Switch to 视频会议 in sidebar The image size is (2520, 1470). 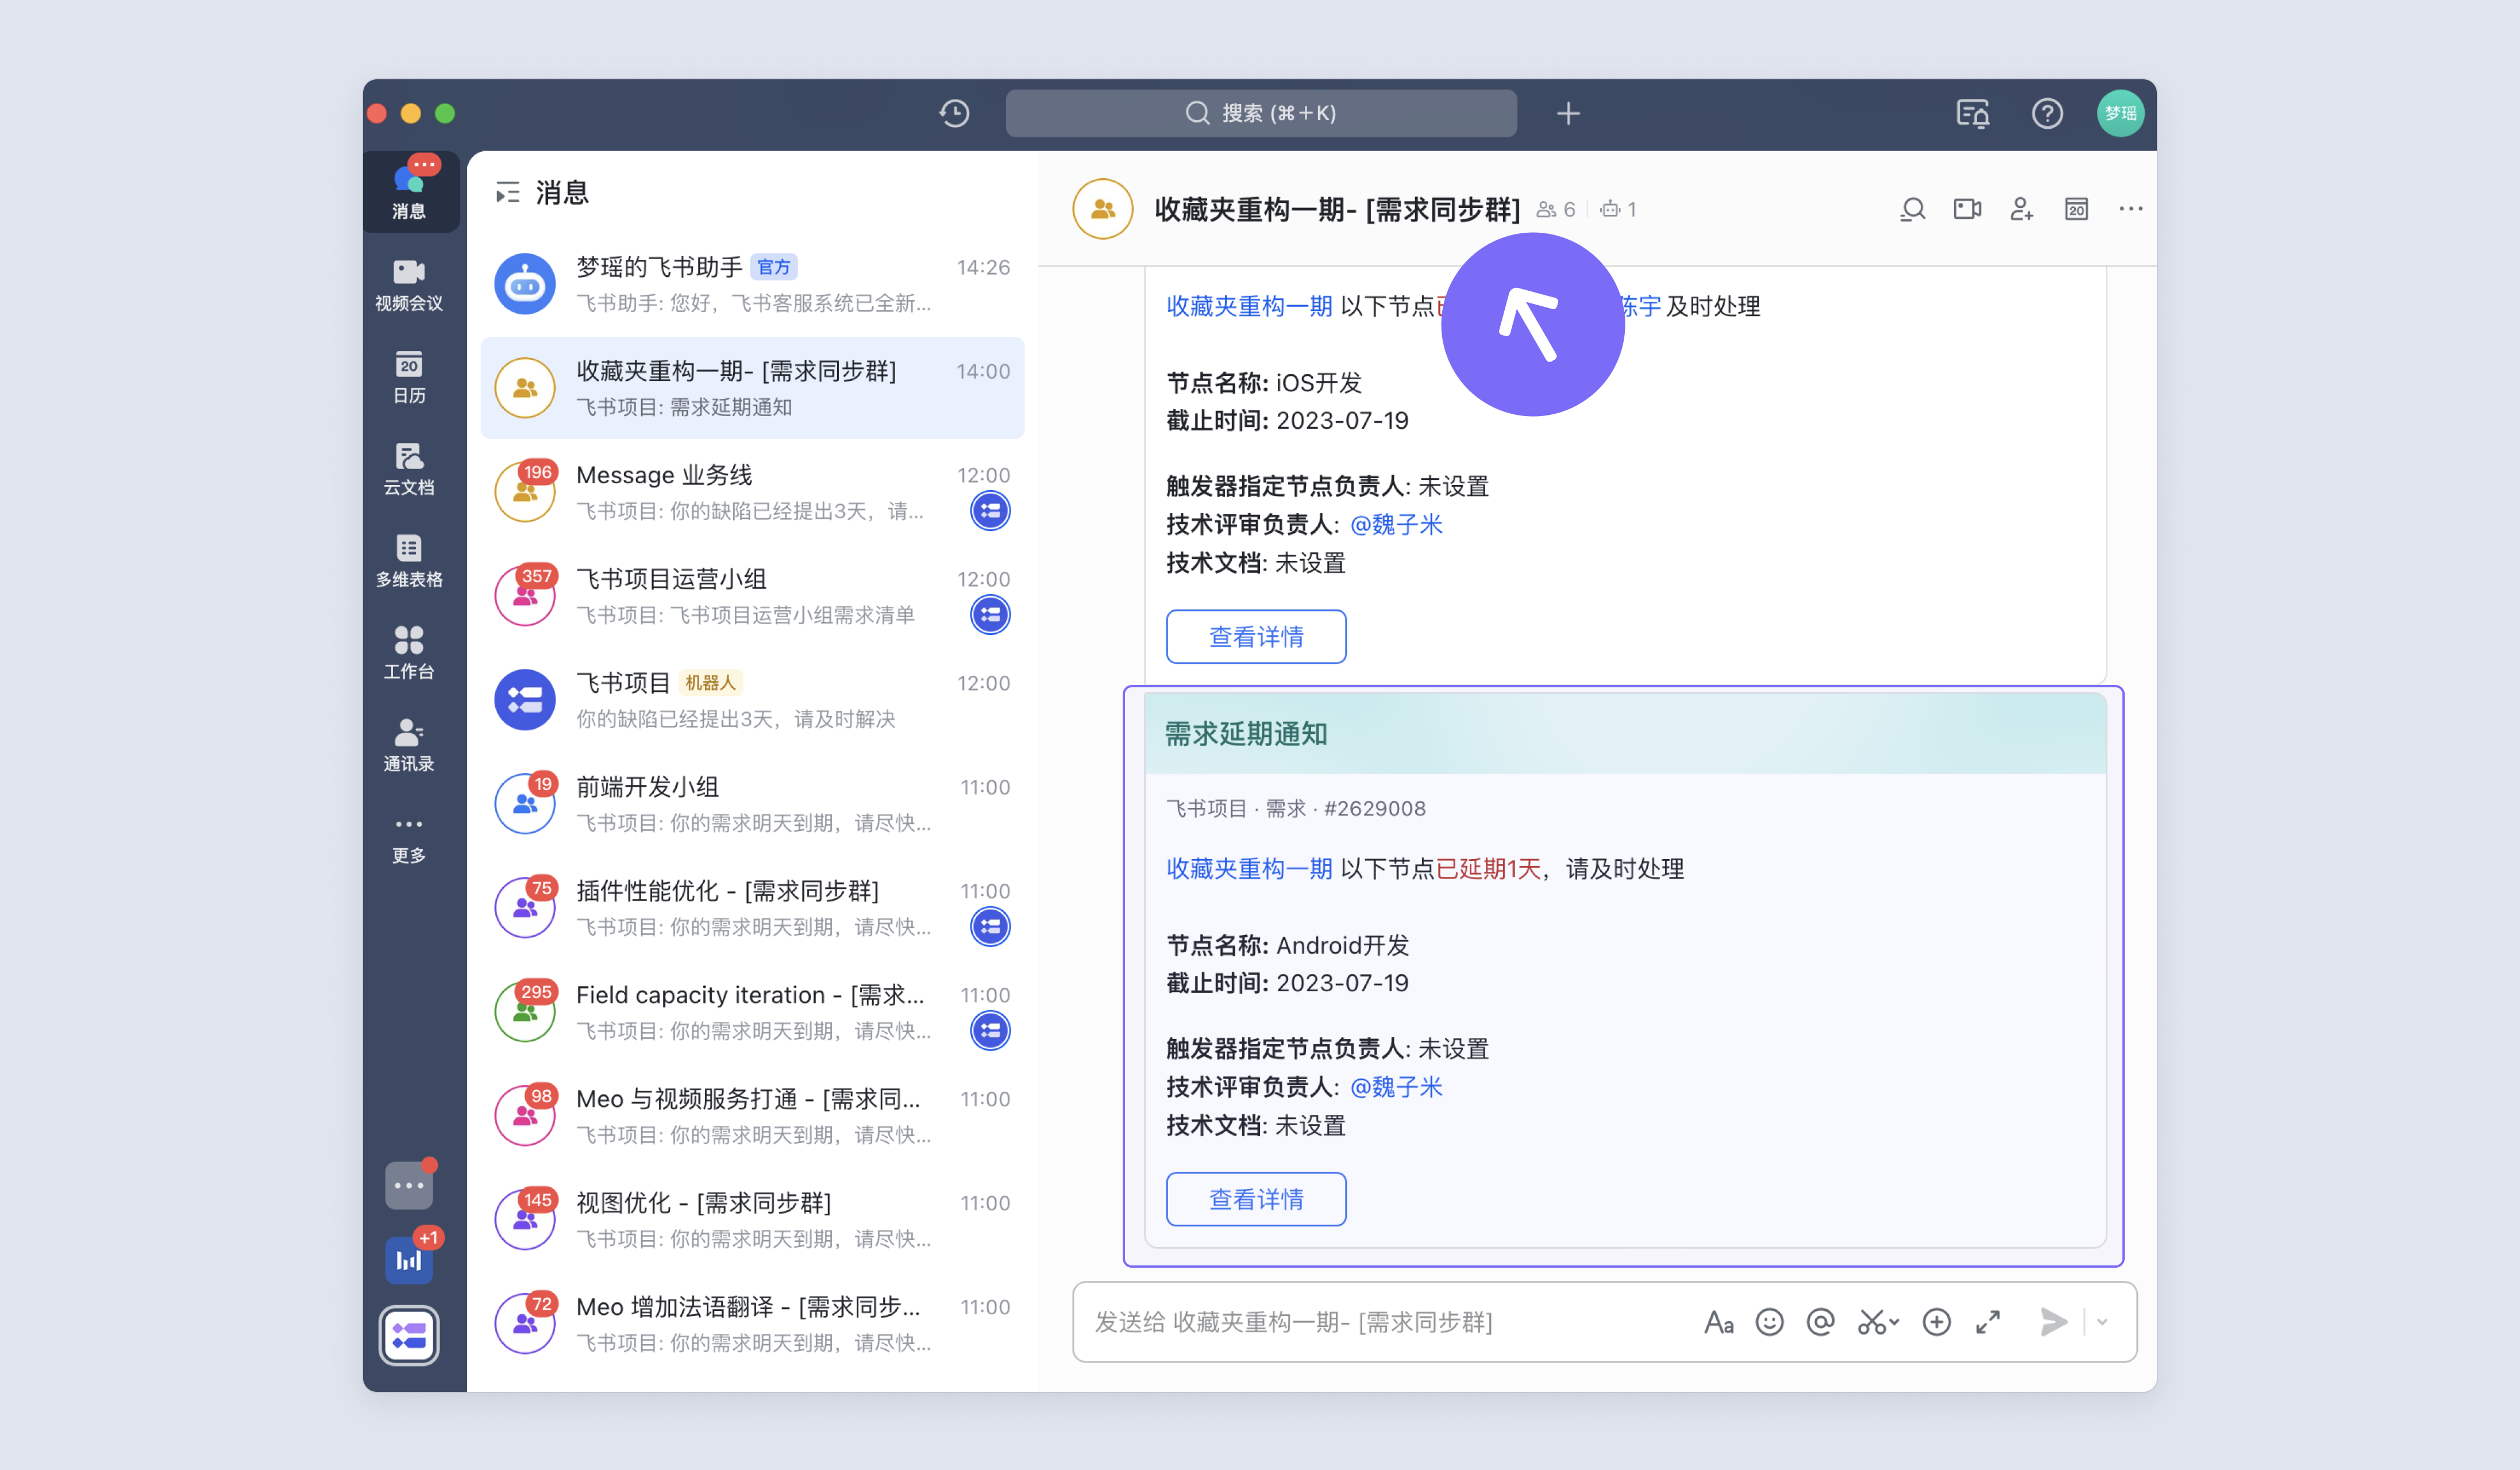tap(409, 285)
